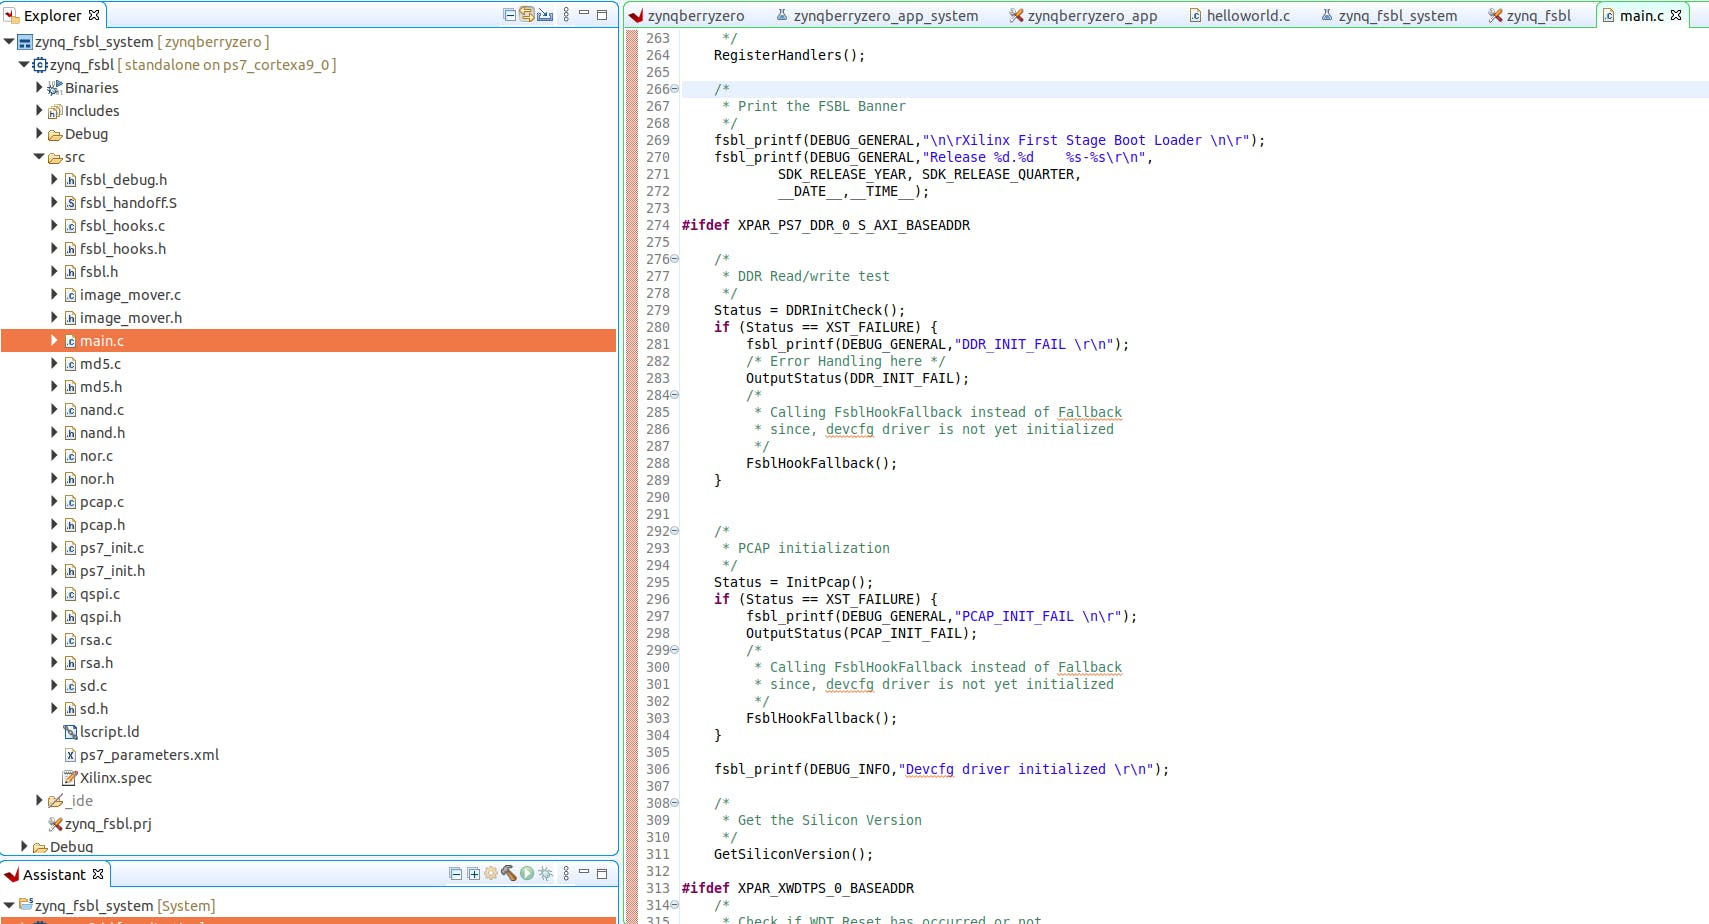
Task: Open the Assistant view menu (three dots)
Action: click(566, 874)
